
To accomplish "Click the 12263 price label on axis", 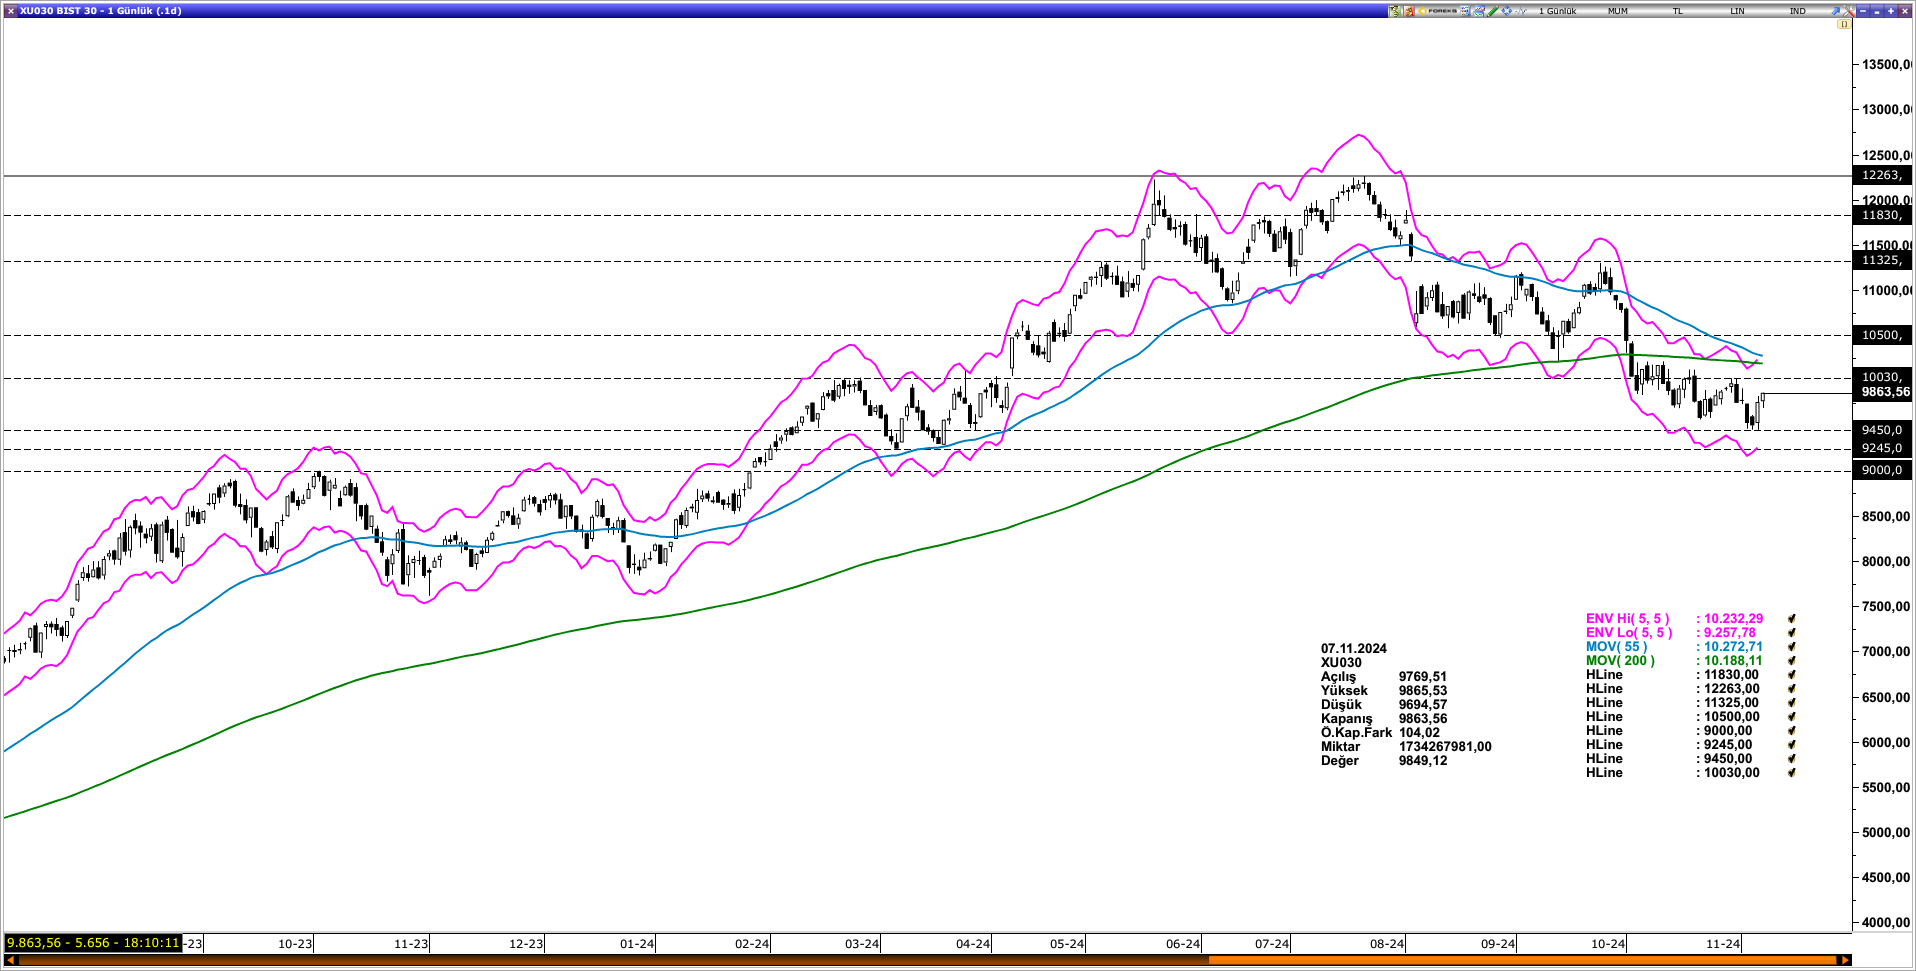I will (1881, 175).
